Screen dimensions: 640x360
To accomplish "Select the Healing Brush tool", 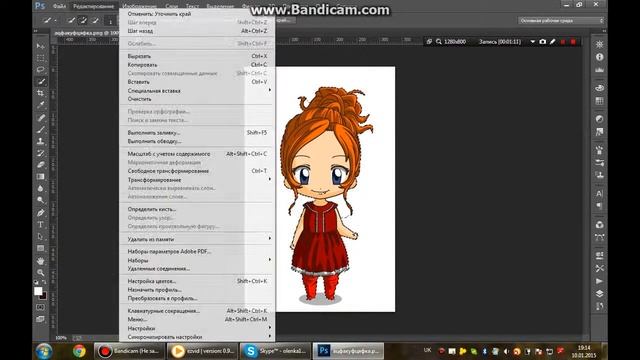I will click(40, 118).
